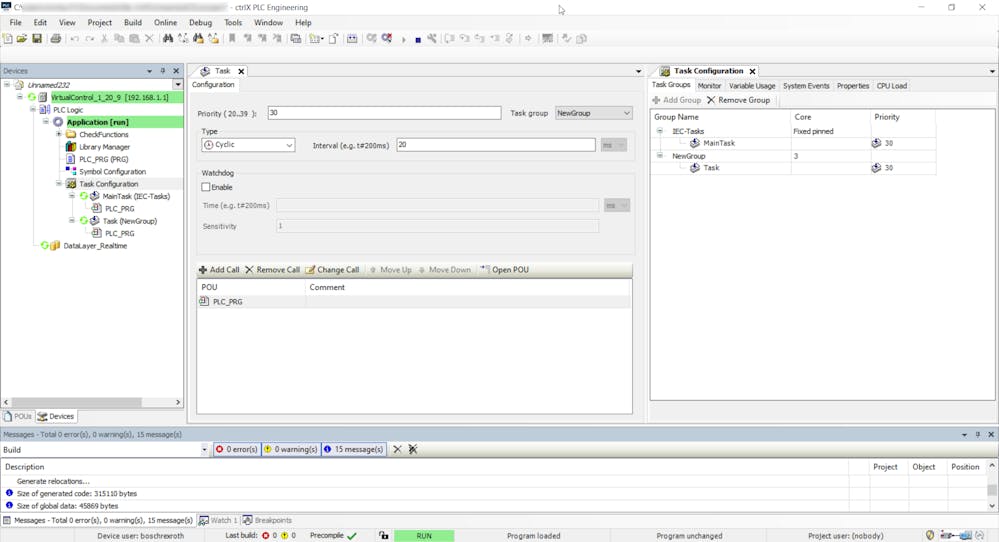Click the Add Call button
Viewport: 999px width, 542px height.
(x=219, y=270)
